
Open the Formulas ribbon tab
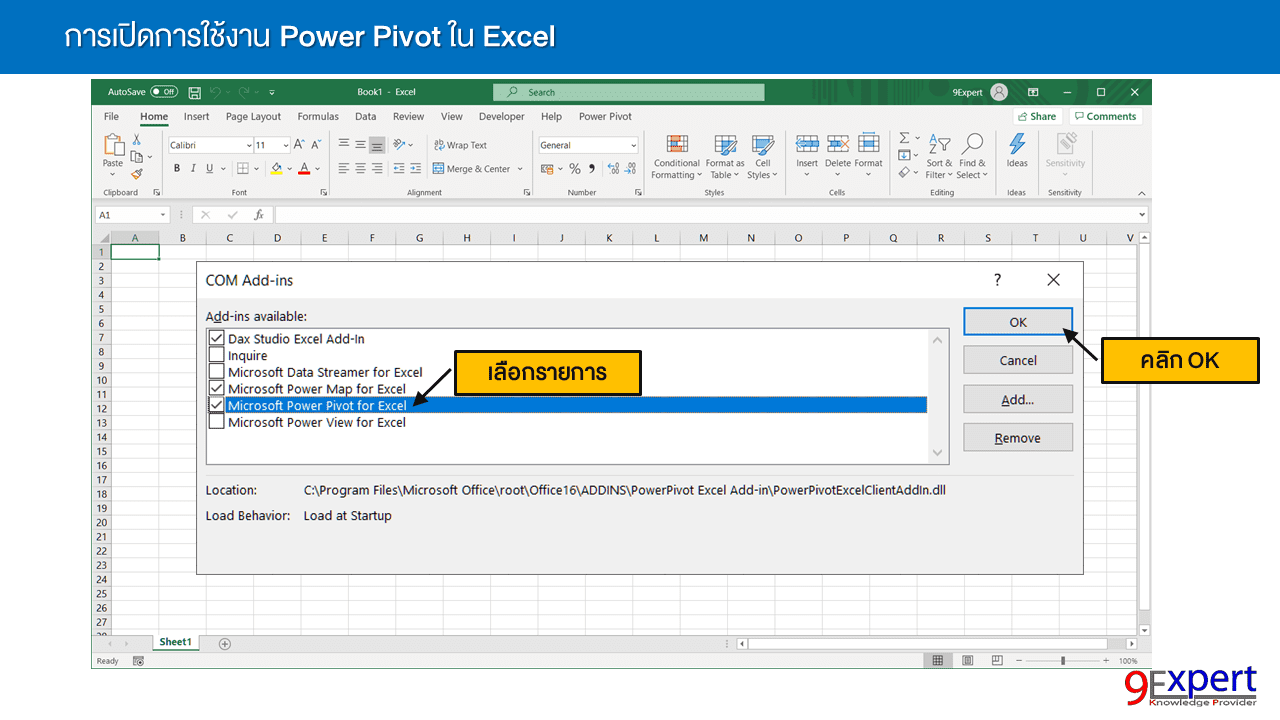[x=318, y=116]
